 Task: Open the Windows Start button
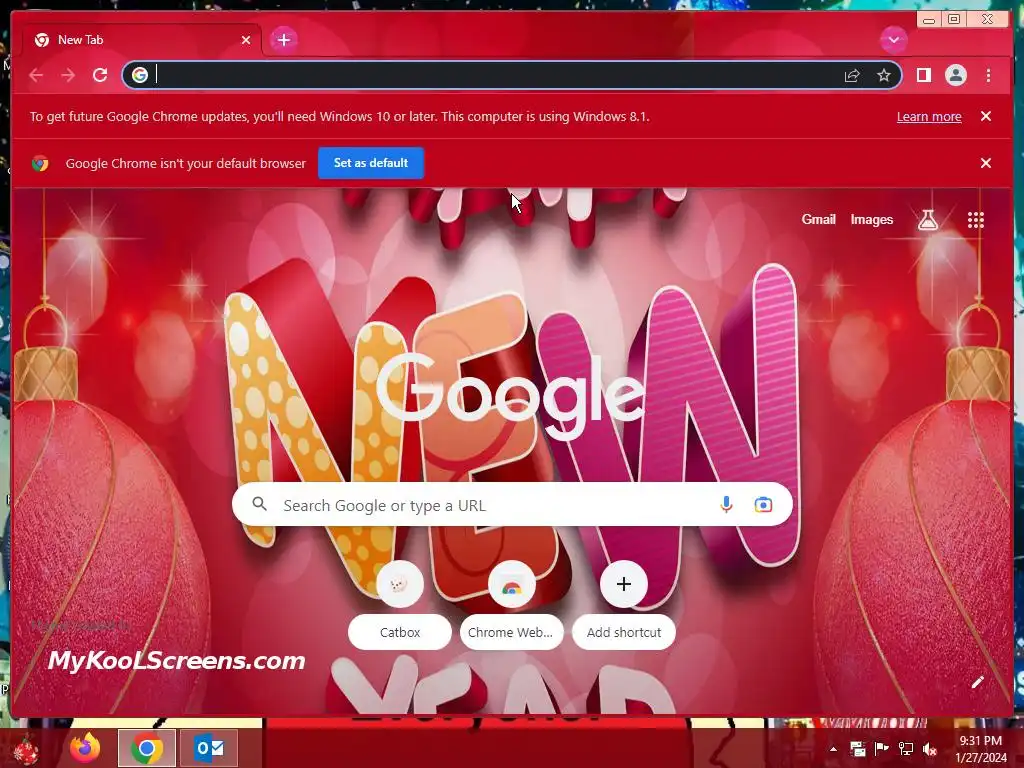[x=26, y=749]
